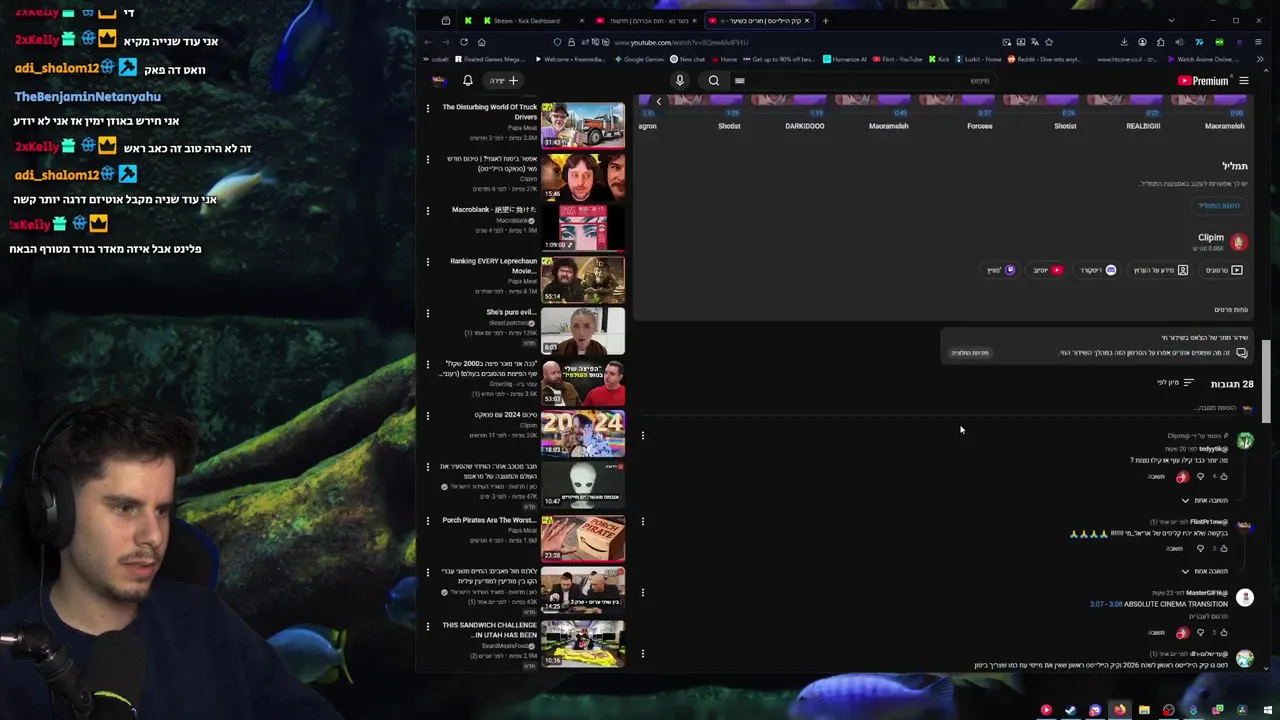
Task: Open the comments sort-by menu
Action: (1175, 383)
